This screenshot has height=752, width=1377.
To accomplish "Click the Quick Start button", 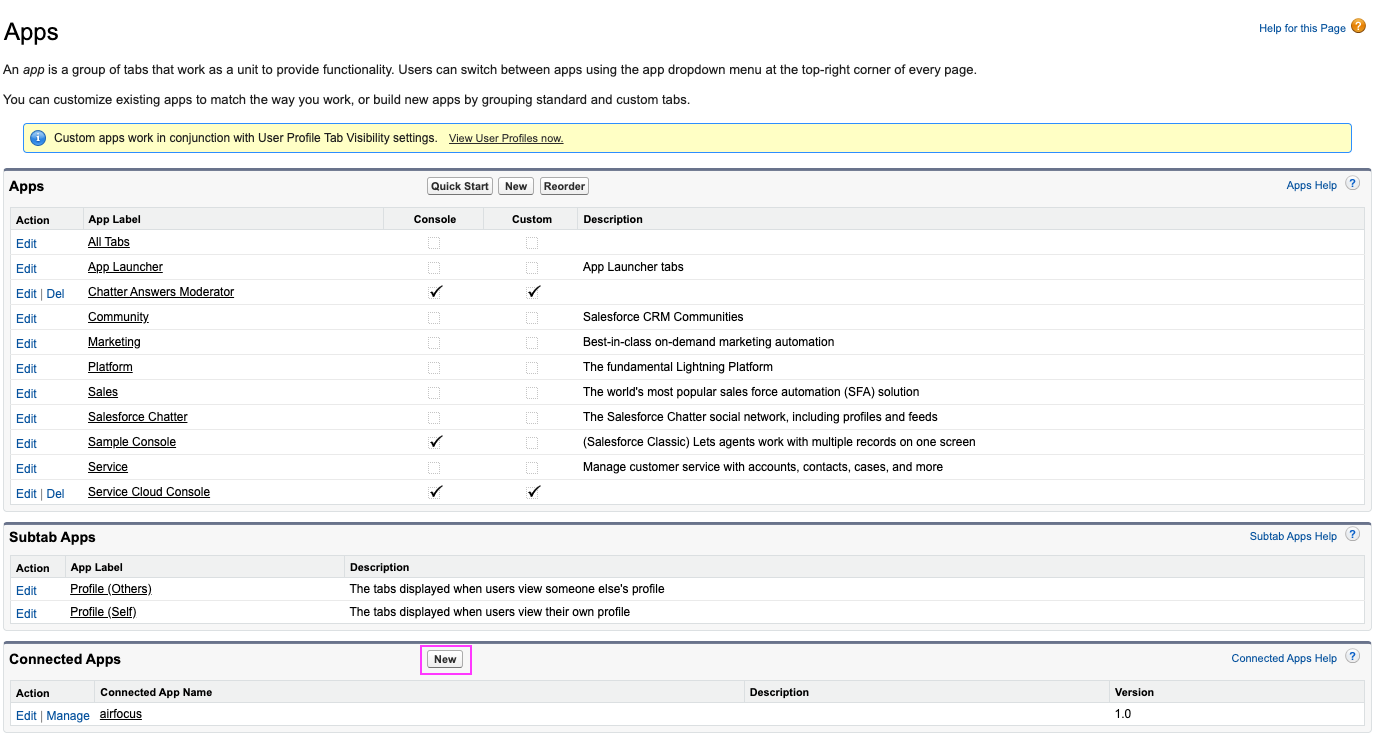I will (460, 186).
